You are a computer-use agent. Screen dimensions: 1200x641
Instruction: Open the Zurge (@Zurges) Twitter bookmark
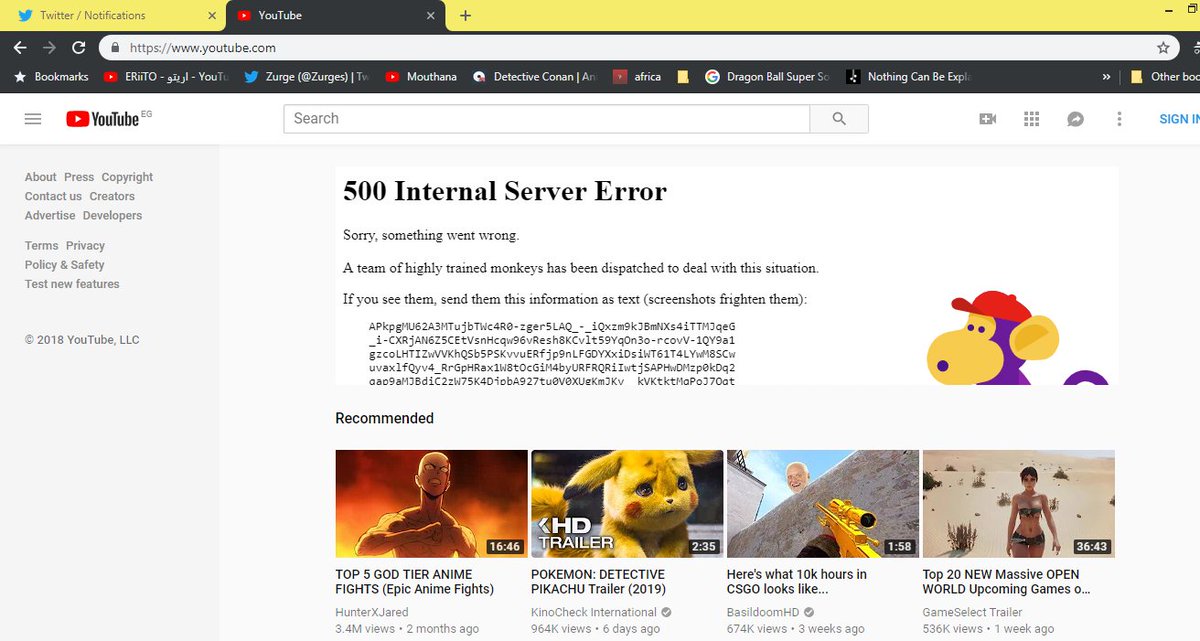coord(308,76)
